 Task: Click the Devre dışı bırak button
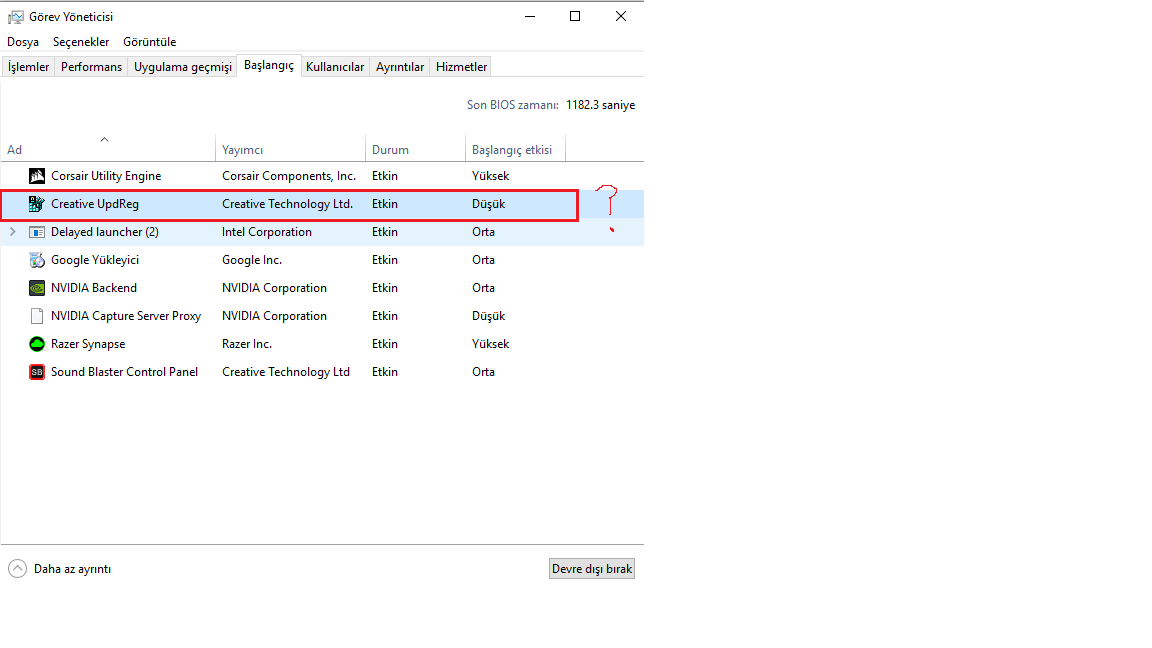(591, 569)
